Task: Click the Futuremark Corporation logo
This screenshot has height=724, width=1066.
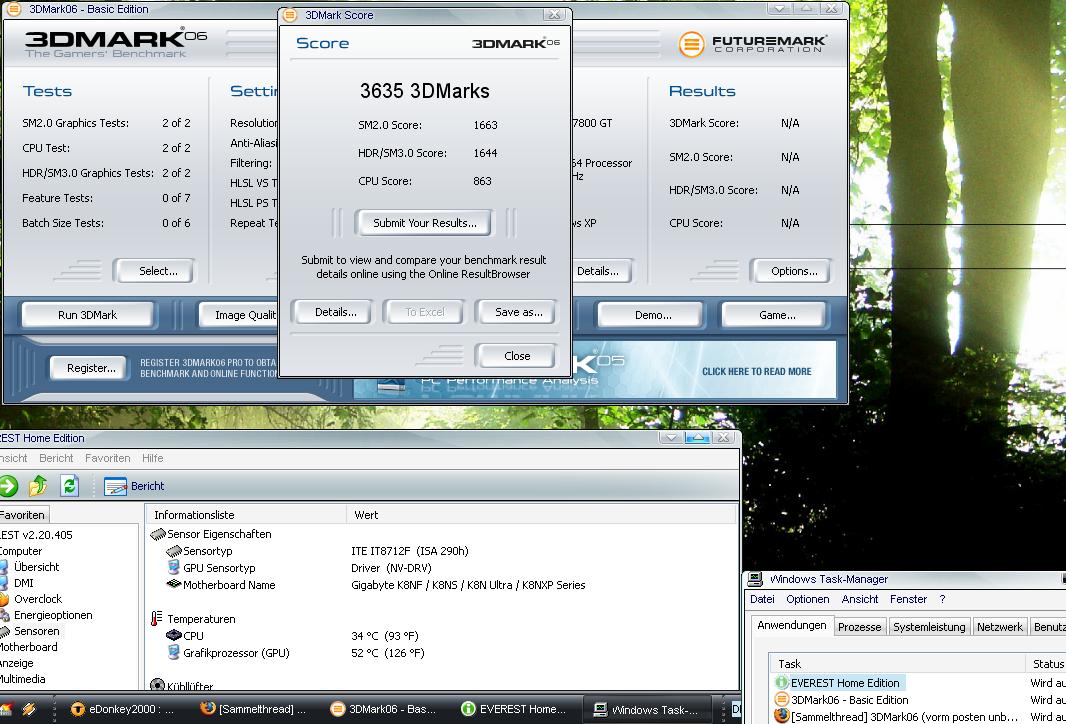Action: click(753, 44)
